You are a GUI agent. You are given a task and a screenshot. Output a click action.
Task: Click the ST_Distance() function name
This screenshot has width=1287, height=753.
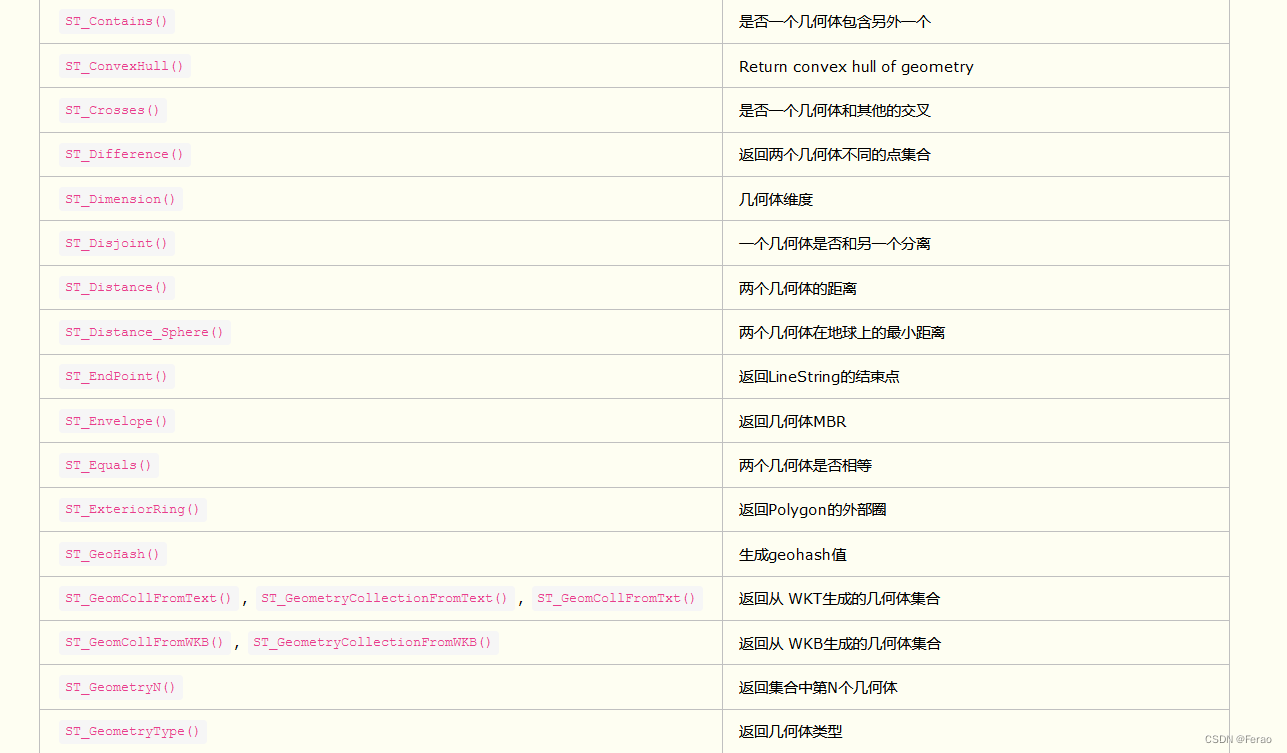[x=117, y=287]
